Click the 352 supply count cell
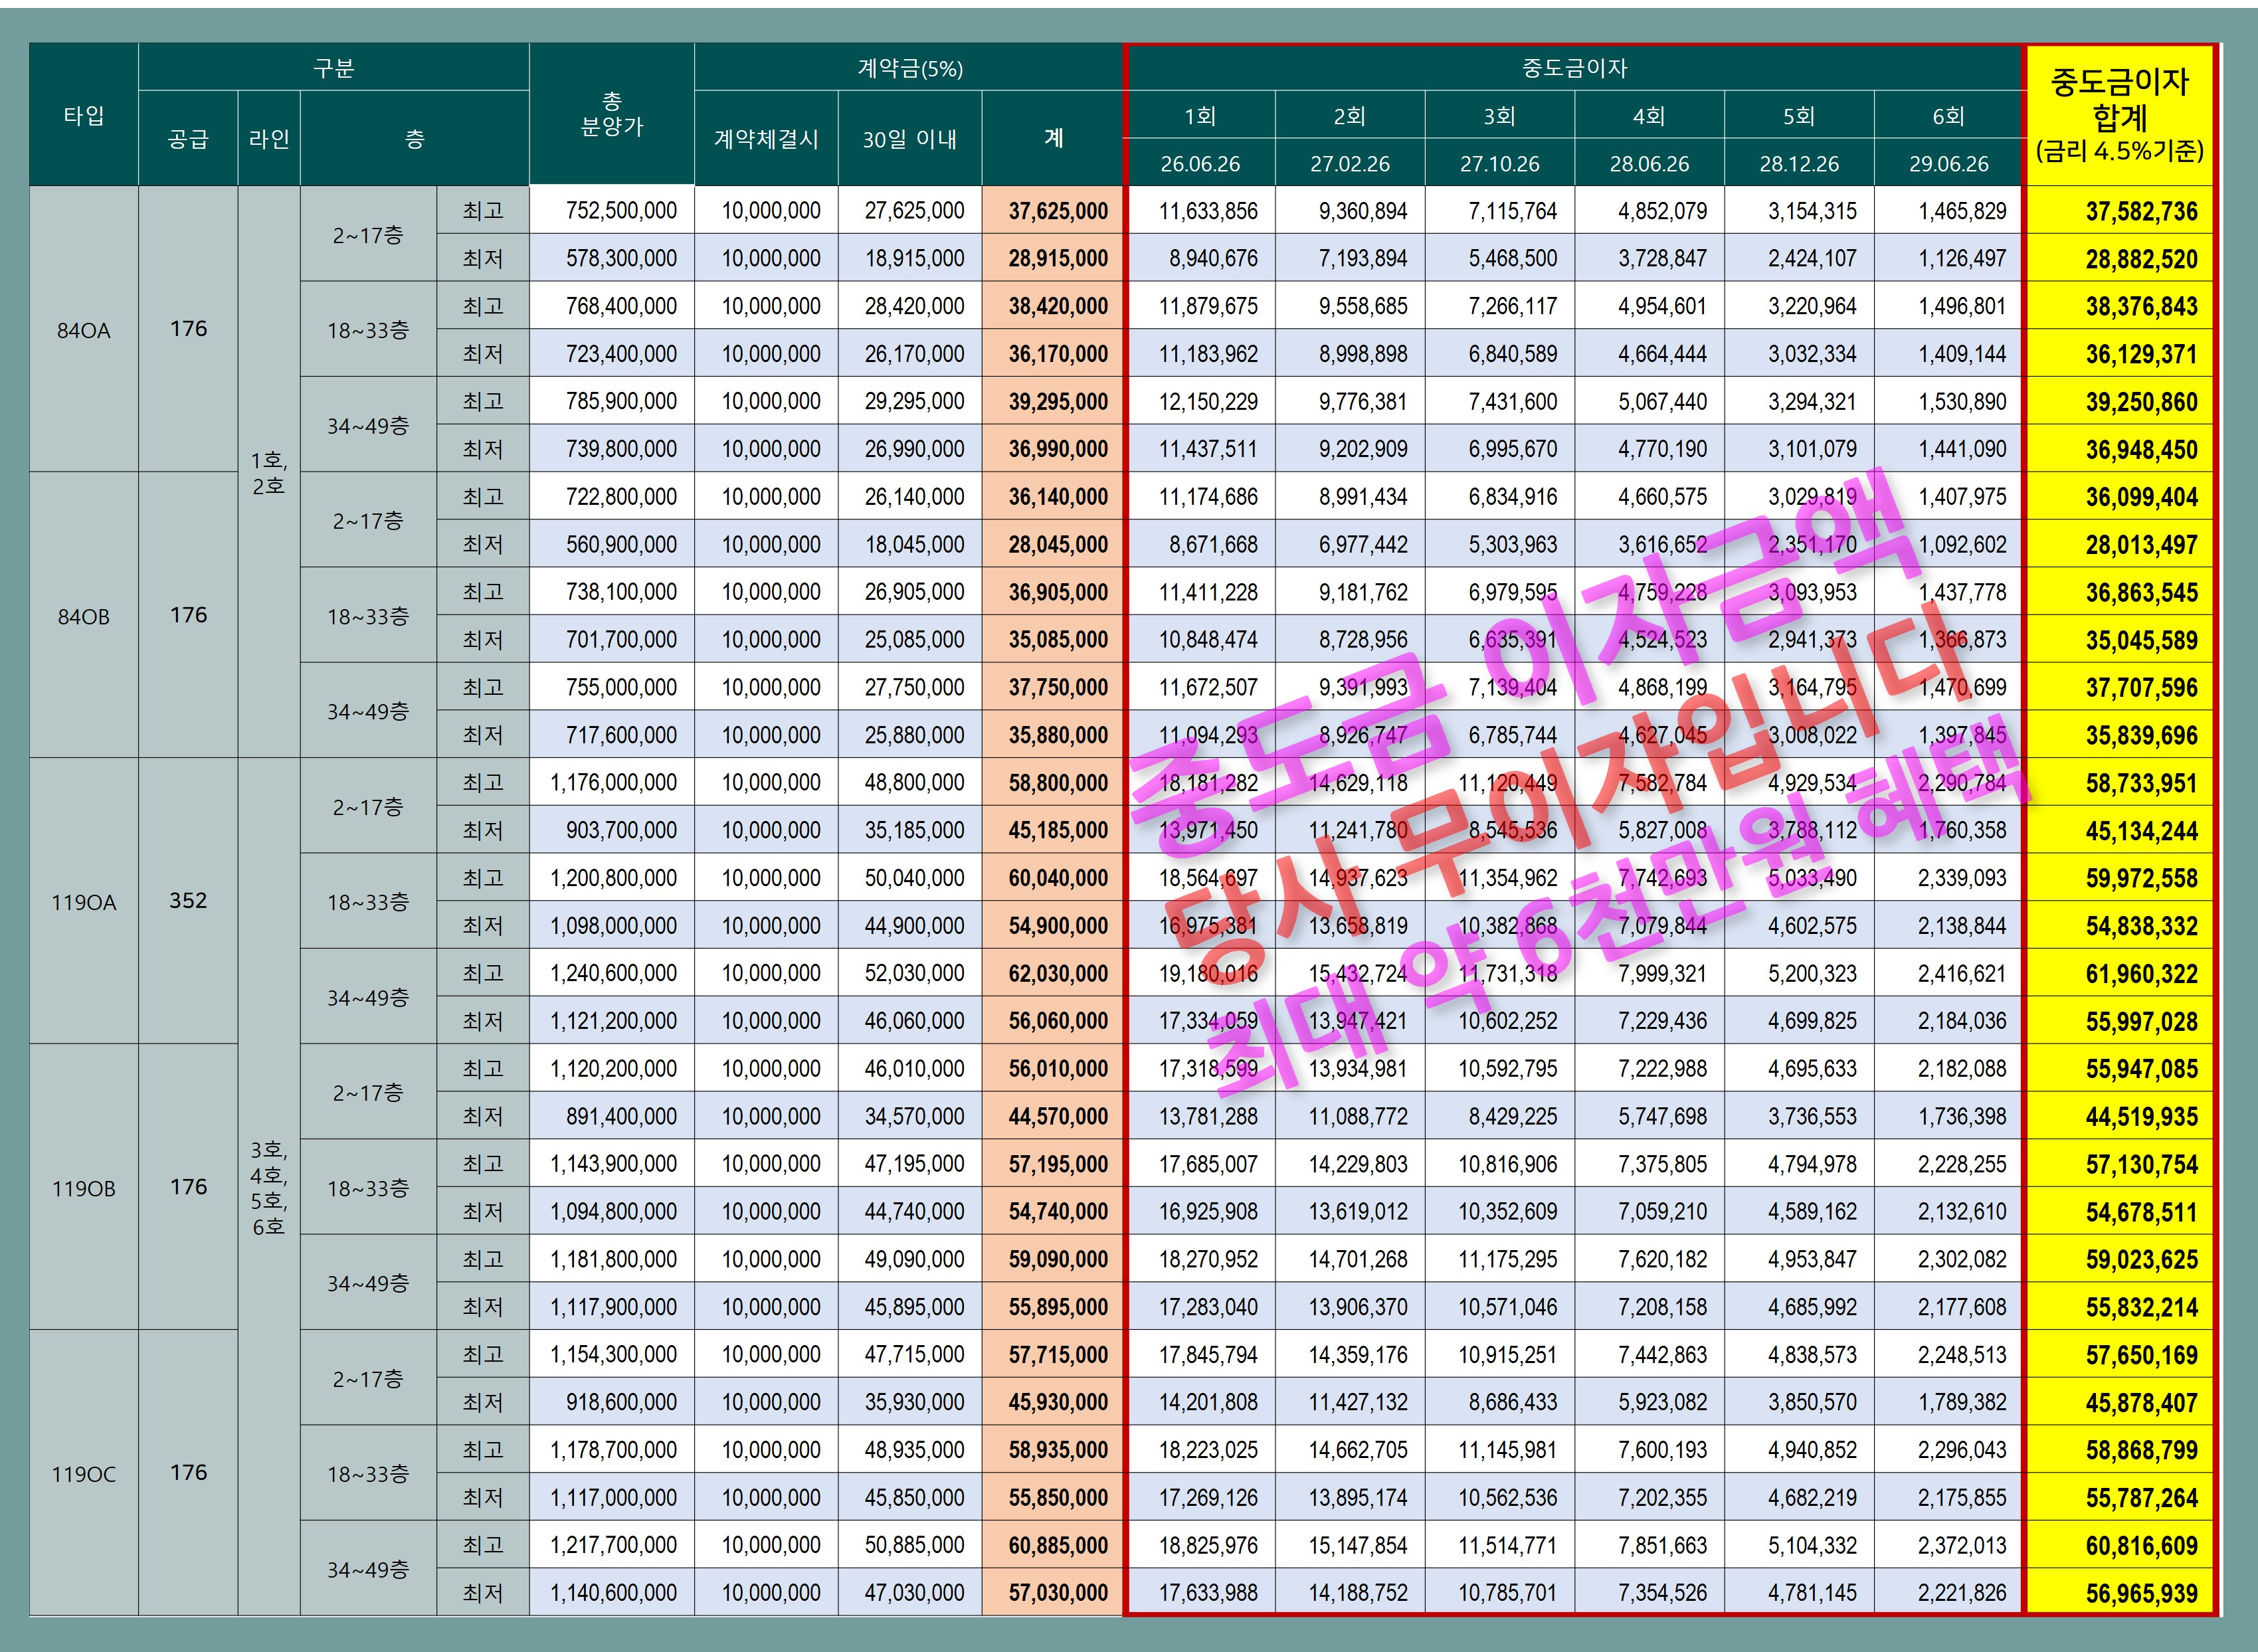 [x=188, y=900]
